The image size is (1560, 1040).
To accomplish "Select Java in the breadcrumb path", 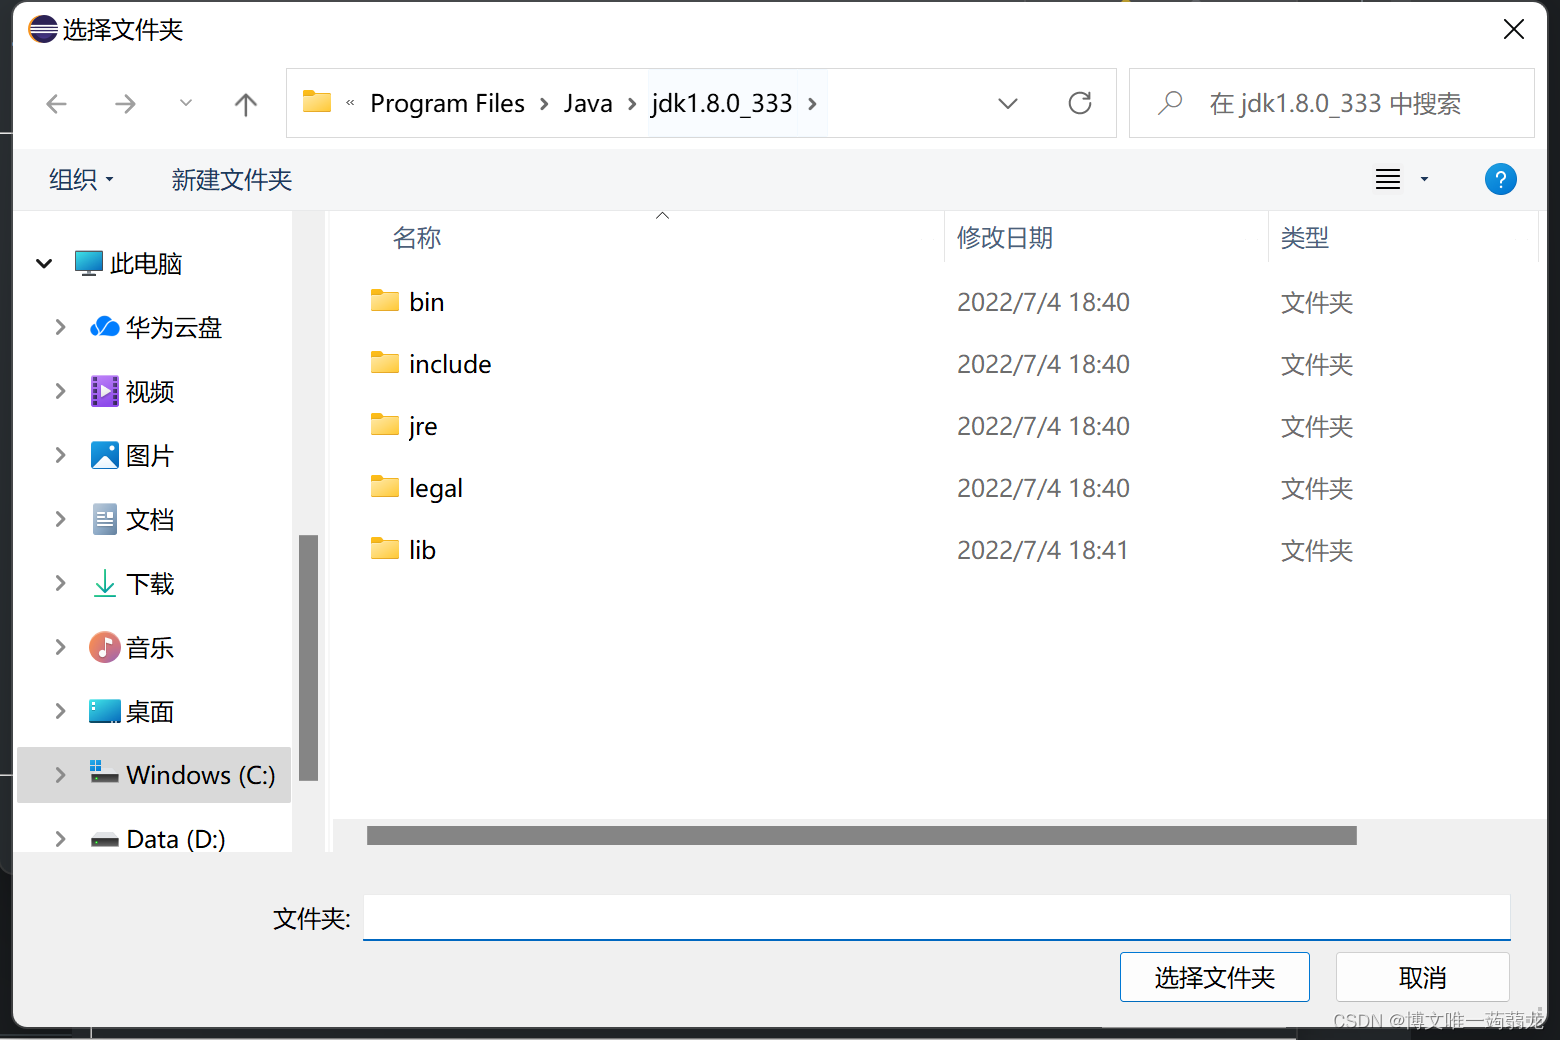I will click(x=588, y=104).
